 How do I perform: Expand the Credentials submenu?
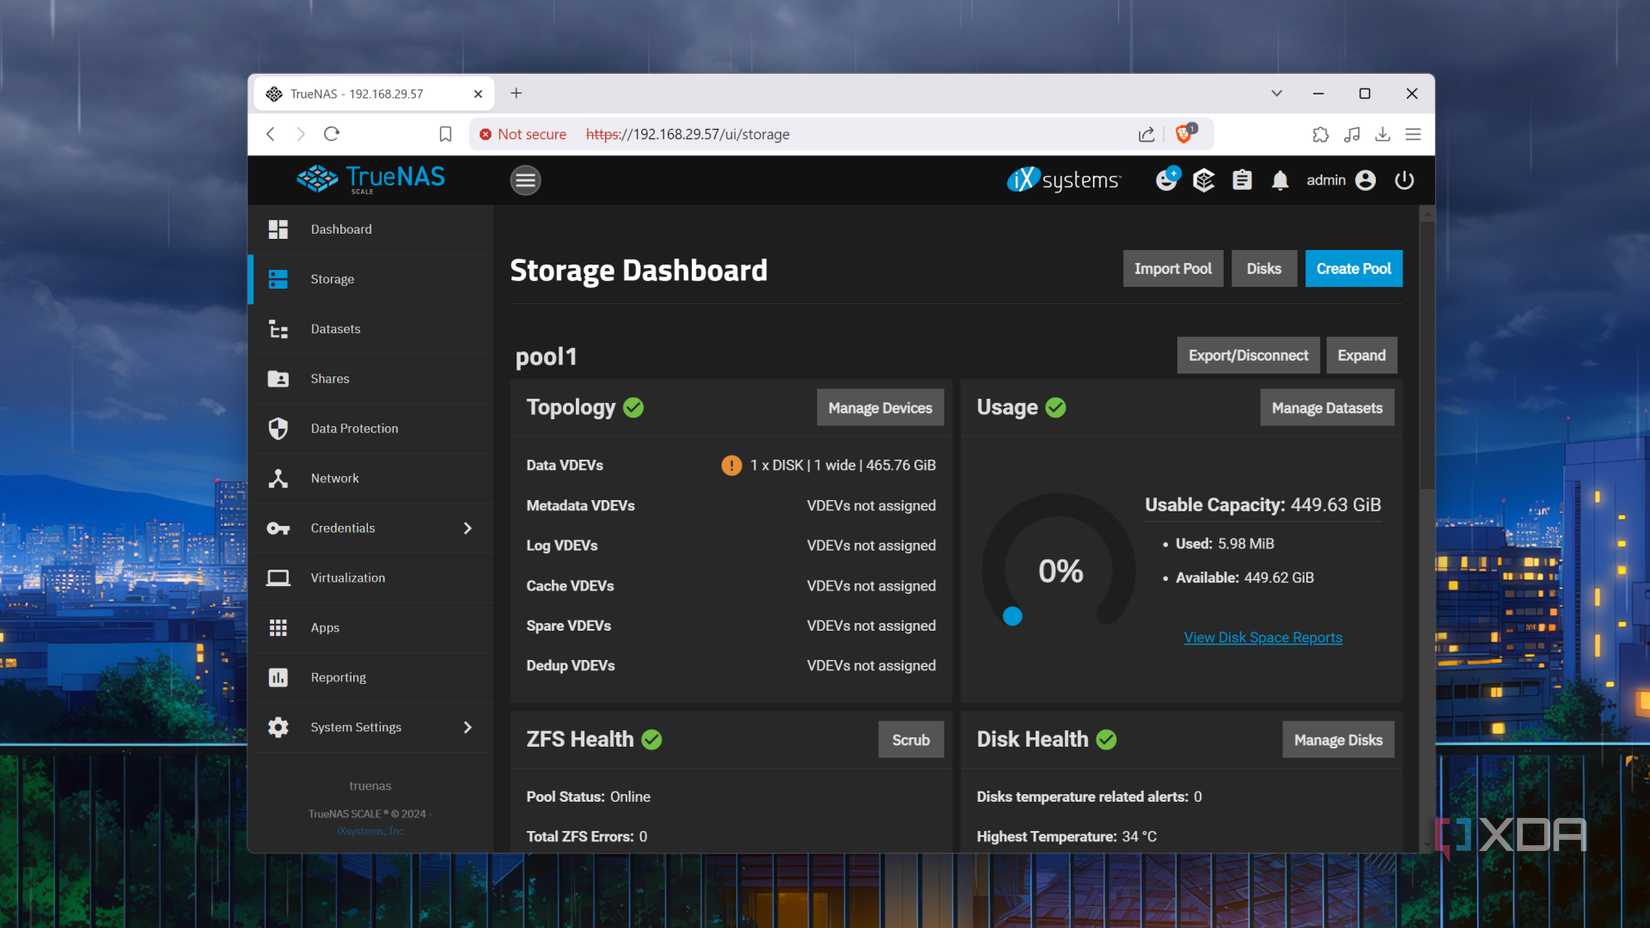(x=468, y=528)
